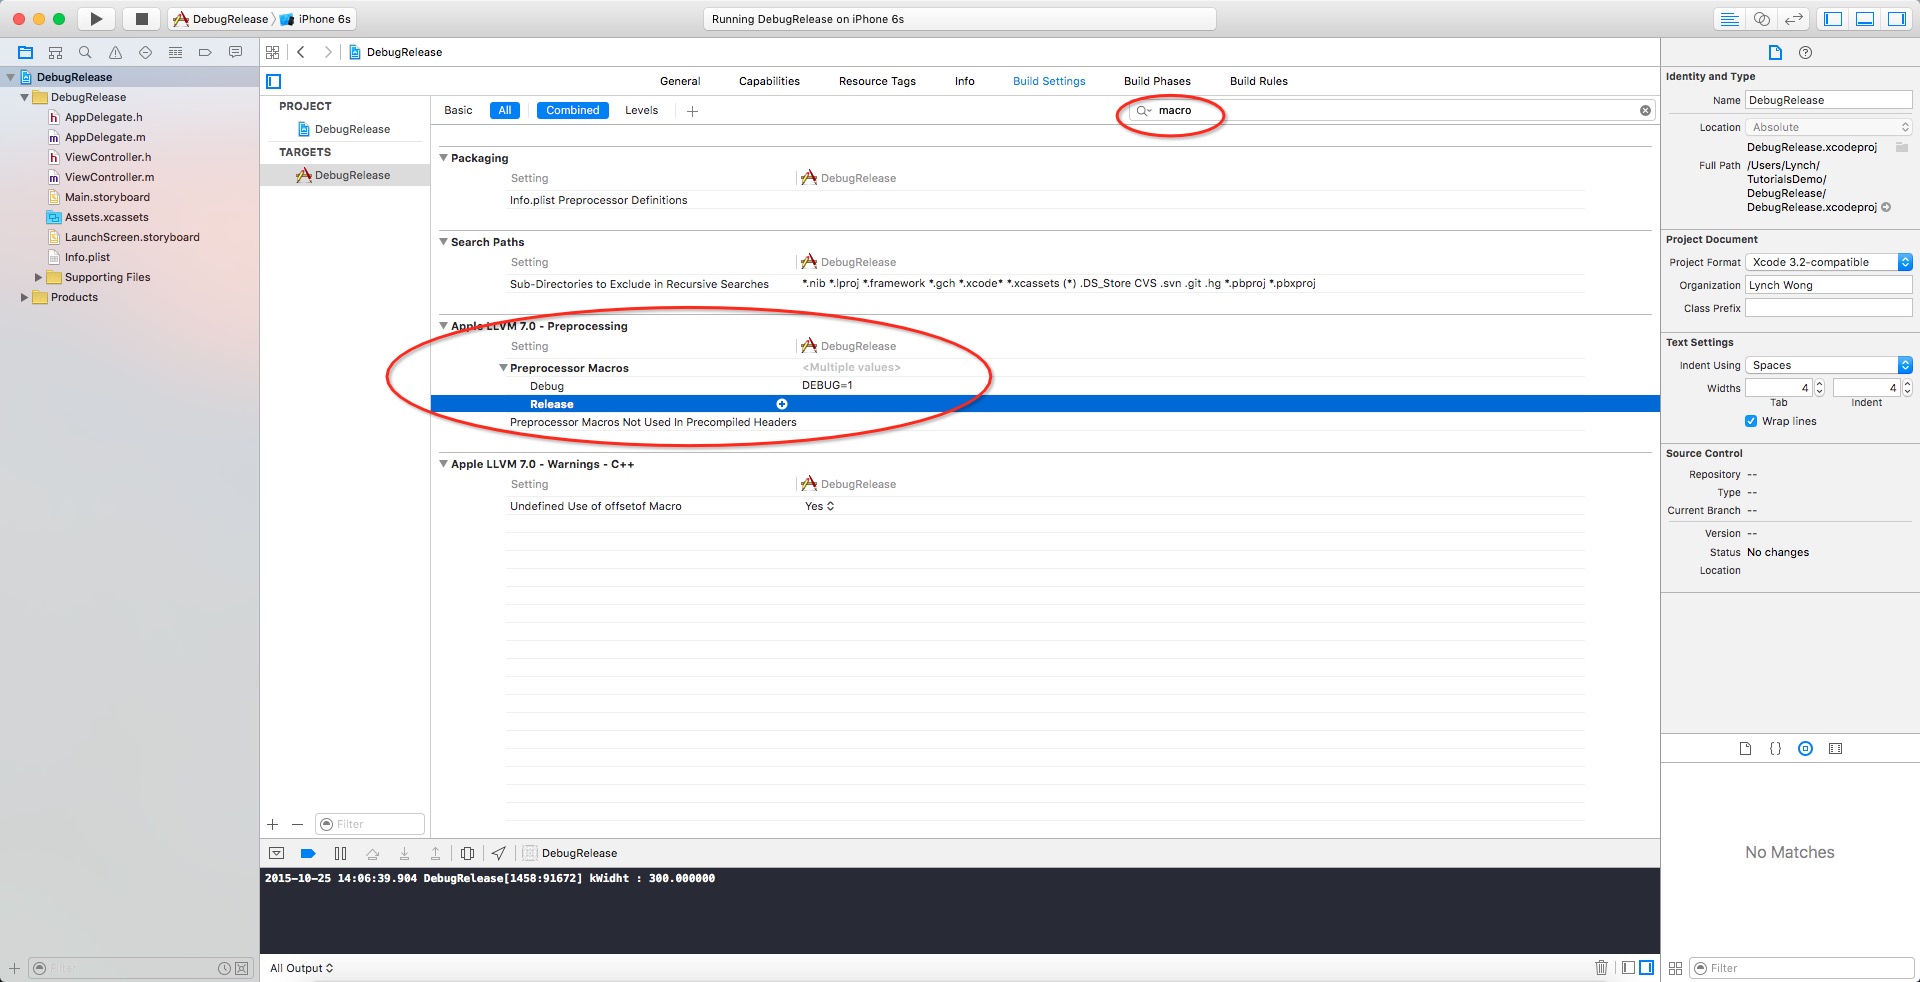Toggle the Debug area visibility
This screenshot has width=1920, height=982.
point(1865,19)
